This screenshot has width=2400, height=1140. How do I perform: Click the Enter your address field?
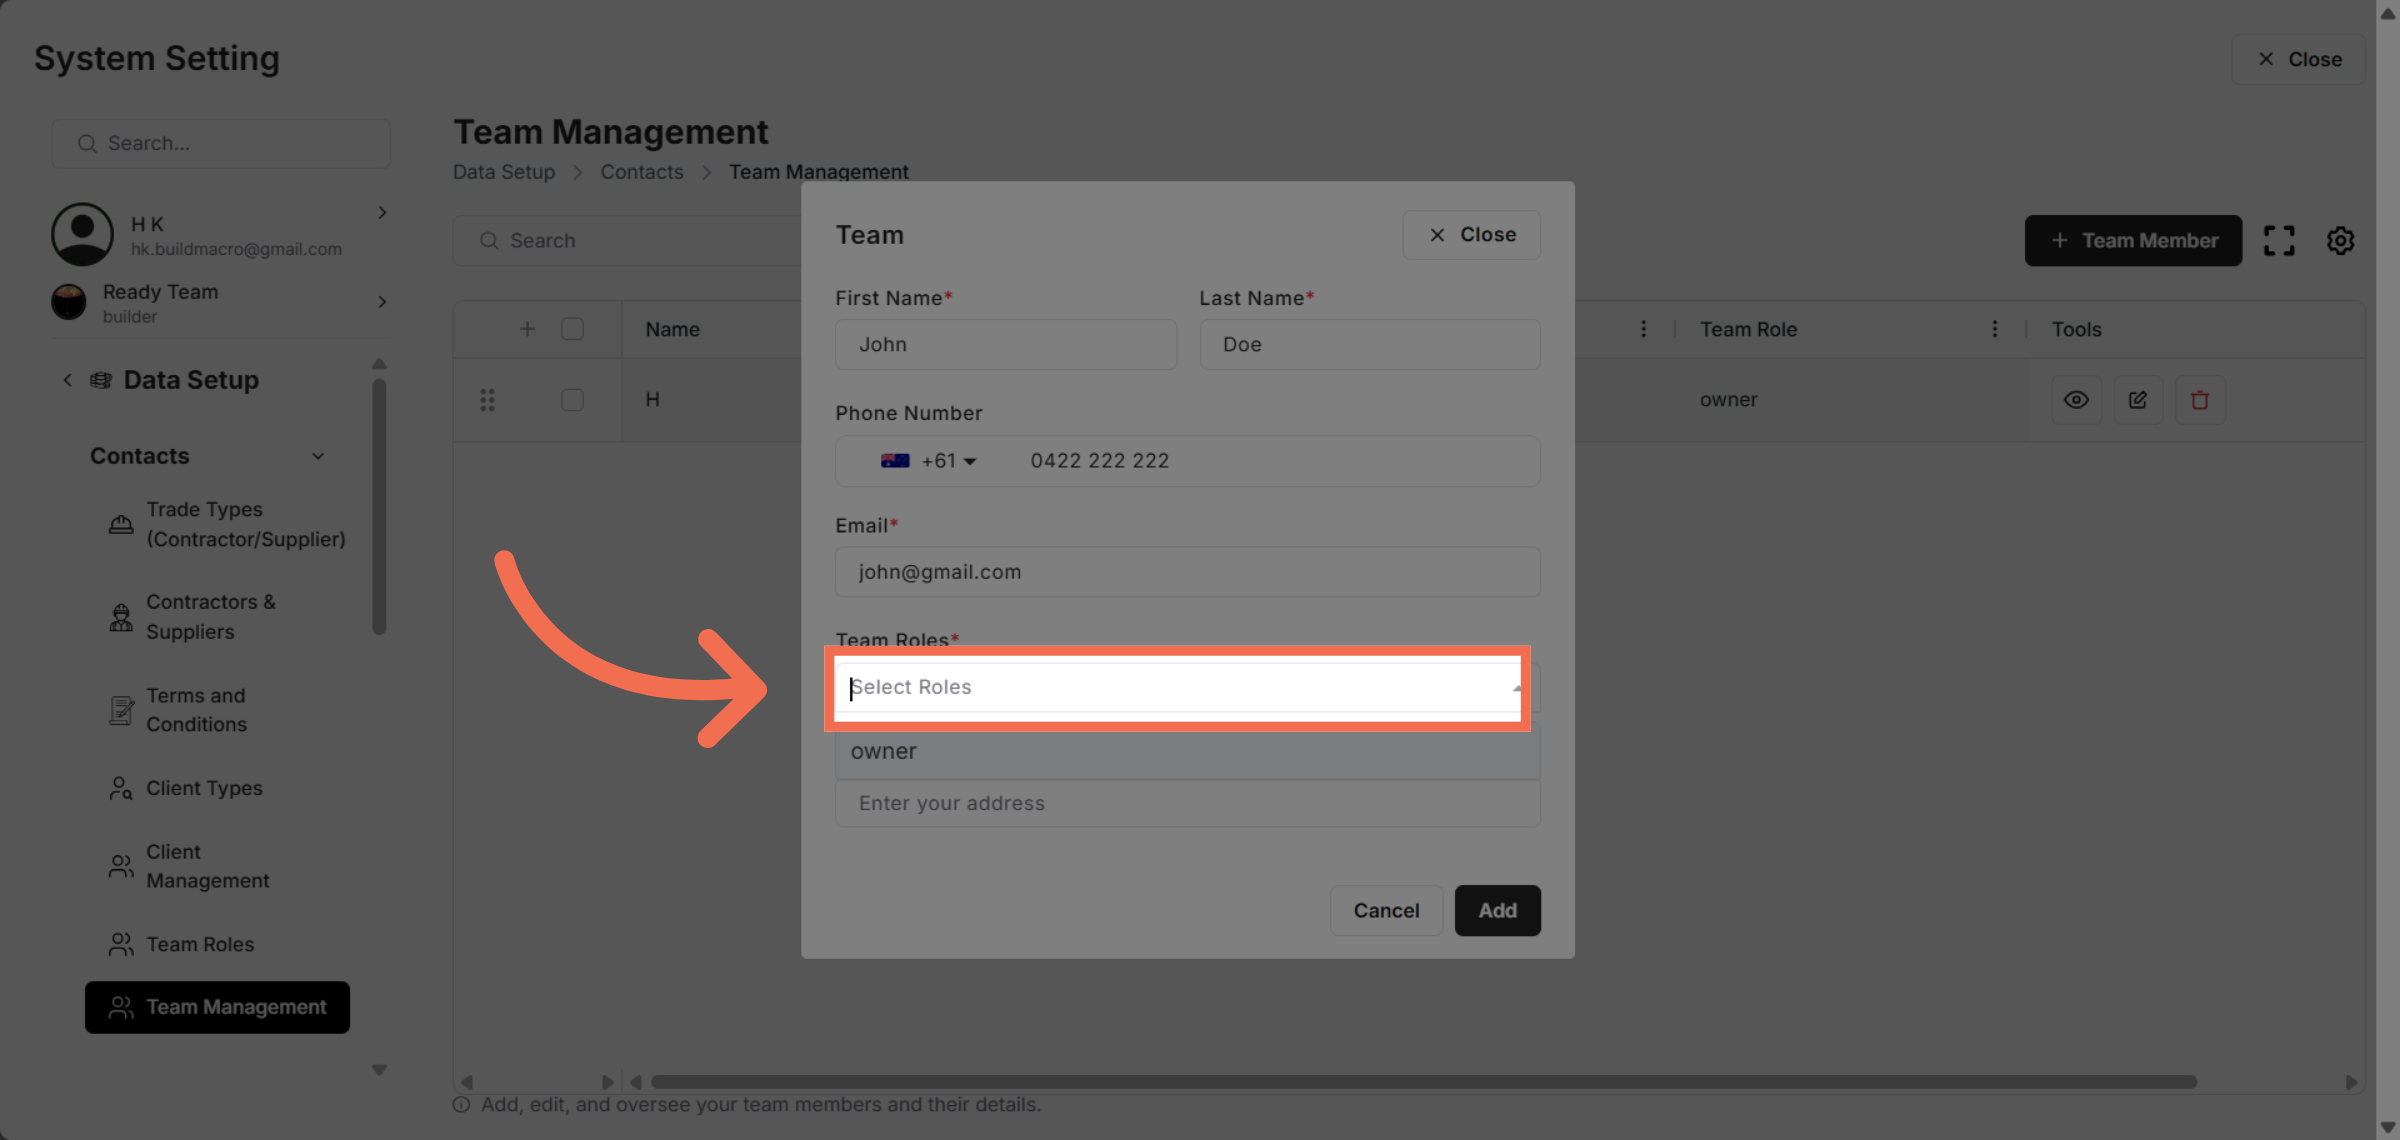1186,803
